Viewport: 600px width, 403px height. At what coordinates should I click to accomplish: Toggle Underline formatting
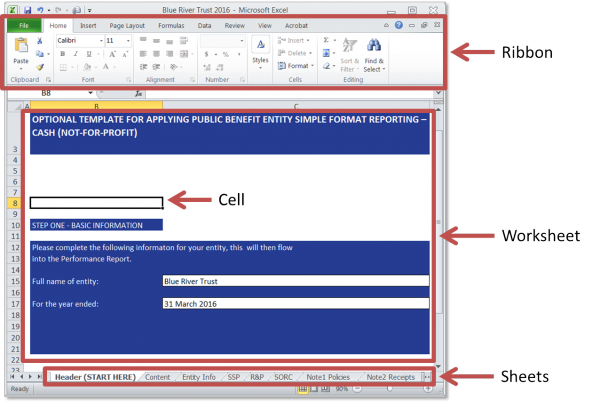pos(89,54)
